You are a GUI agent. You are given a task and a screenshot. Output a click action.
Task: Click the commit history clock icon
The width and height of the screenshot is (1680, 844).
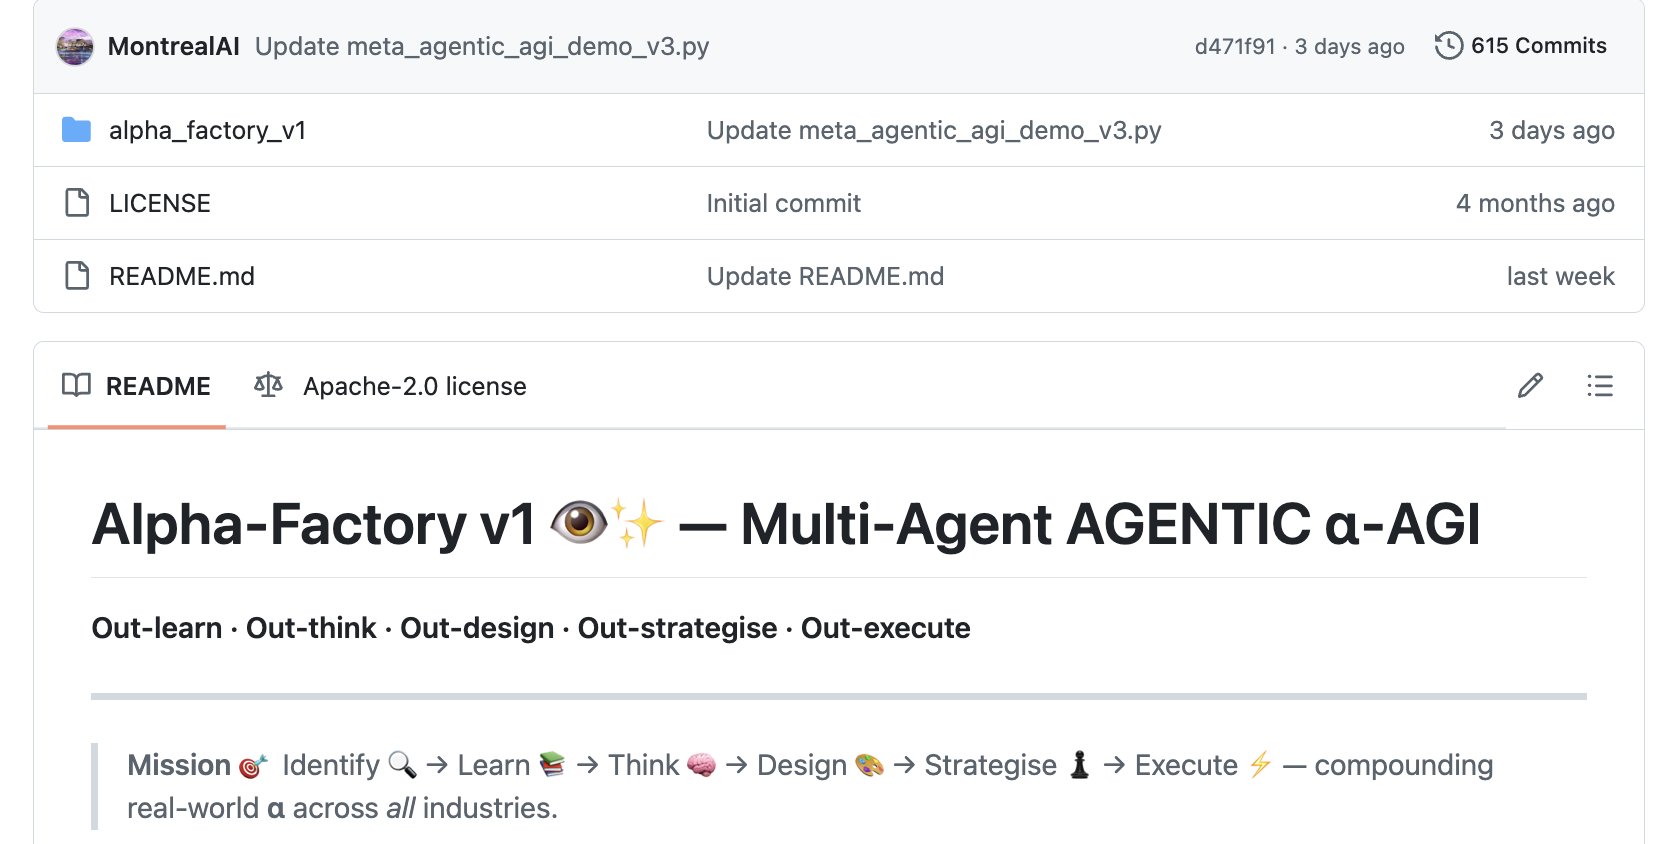[1449, 46]
